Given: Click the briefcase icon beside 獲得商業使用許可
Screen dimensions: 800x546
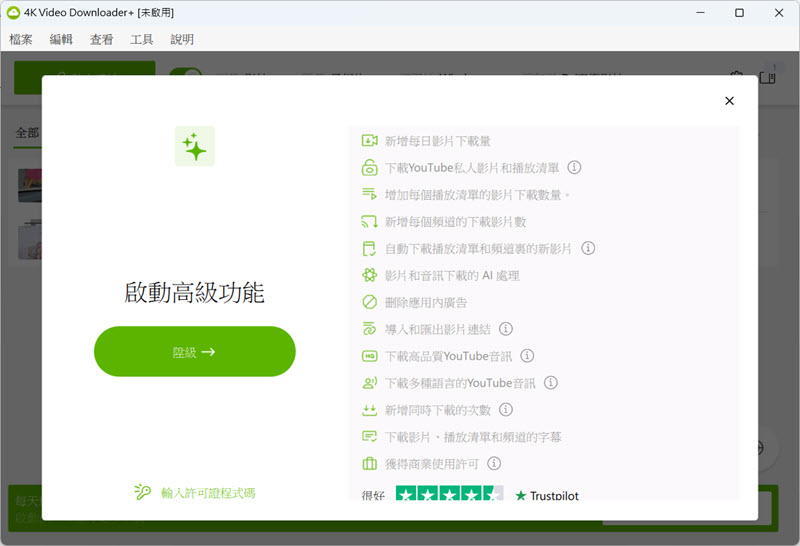Looking at the screenshot, I should click(369, 463).
